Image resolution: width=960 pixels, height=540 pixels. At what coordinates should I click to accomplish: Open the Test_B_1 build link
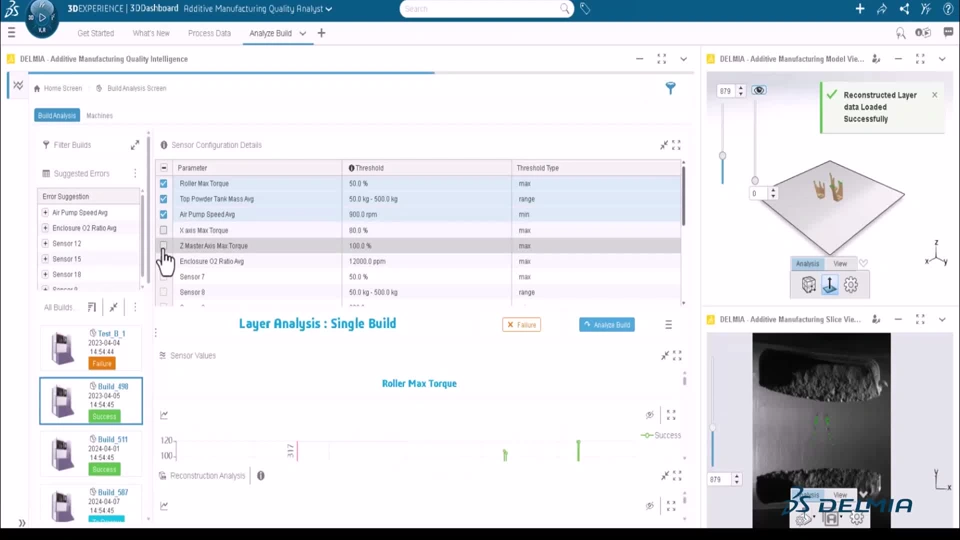point(111,334)
